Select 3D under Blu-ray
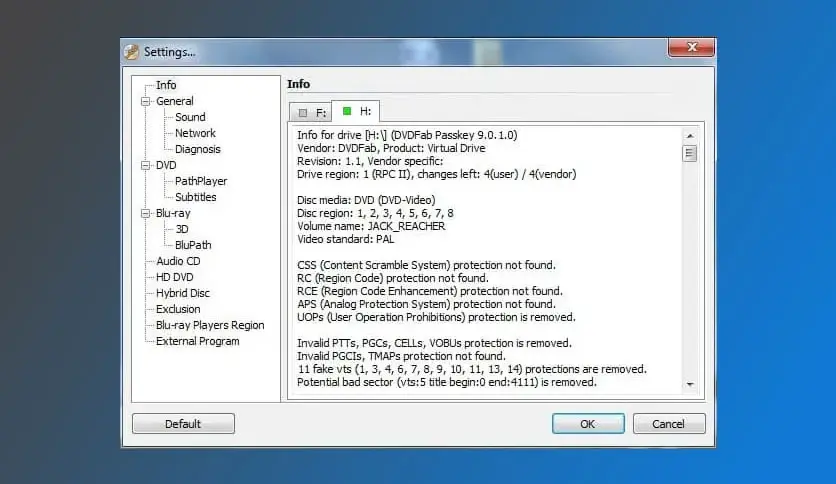 click(x=182, y=229)
